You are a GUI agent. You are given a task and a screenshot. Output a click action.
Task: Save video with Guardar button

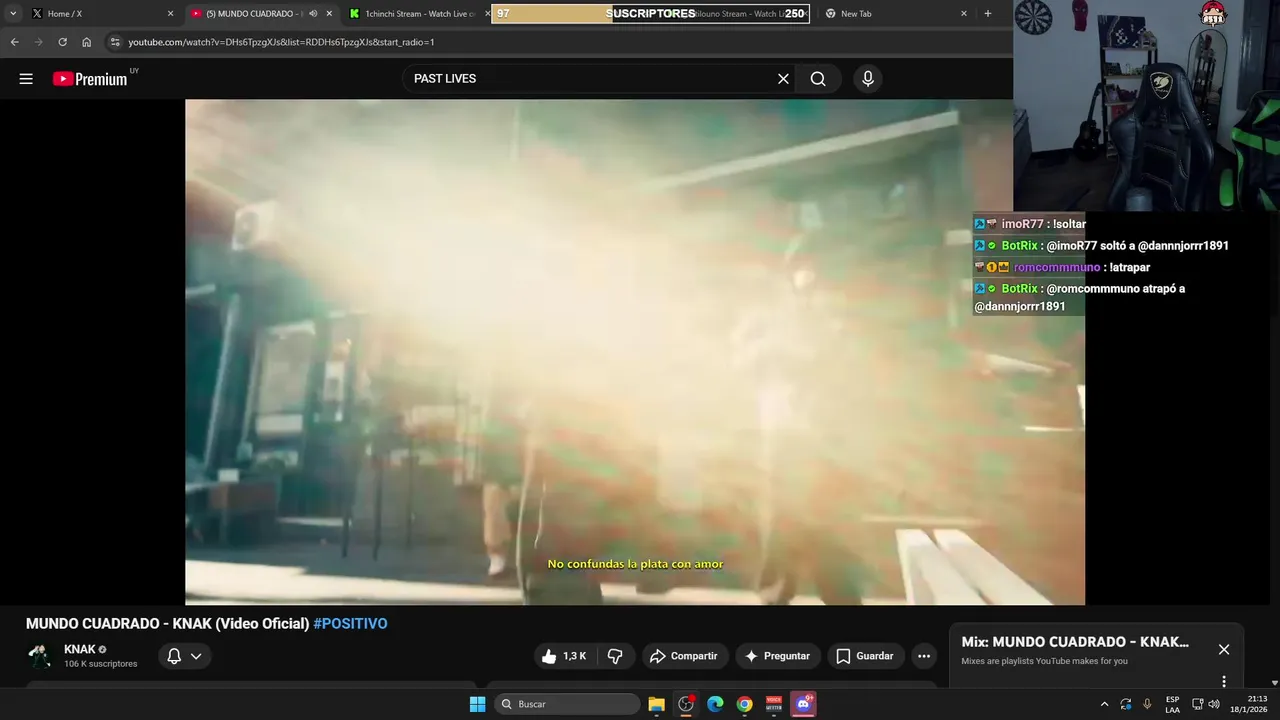click(x=865, y=656)
